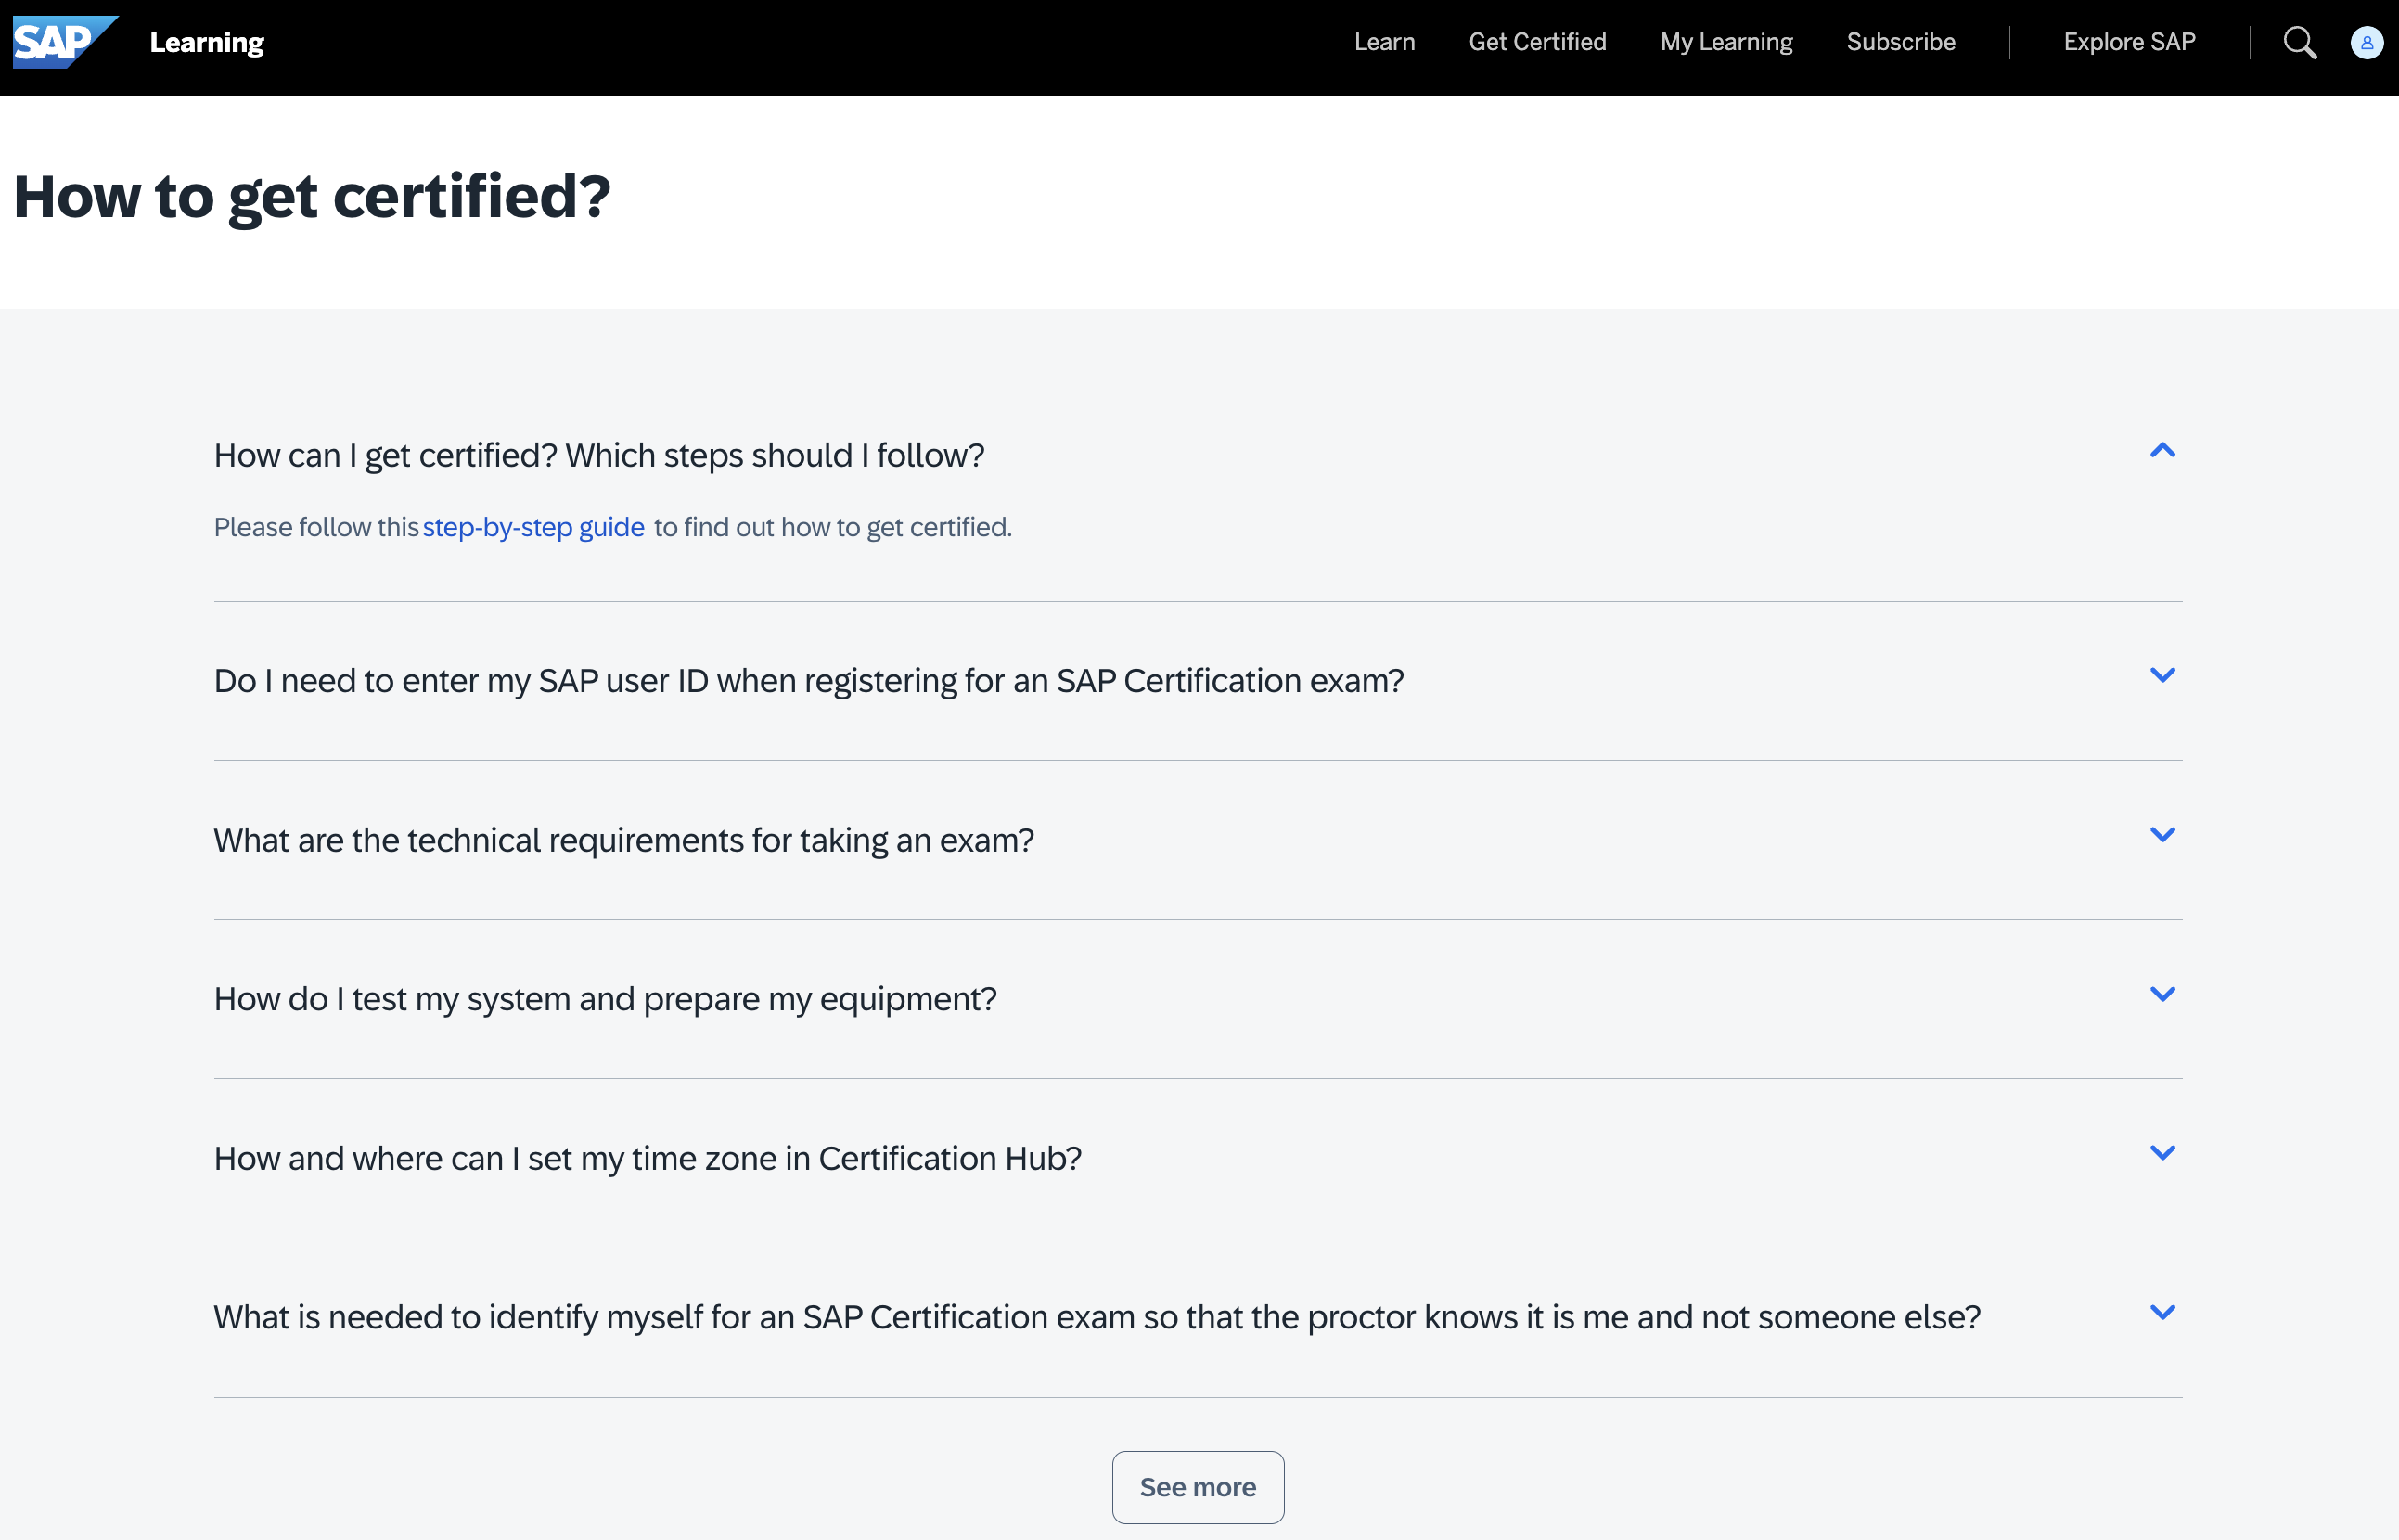
Task: Expand technical requirements question chevron
Action: tap(2162, 834)
